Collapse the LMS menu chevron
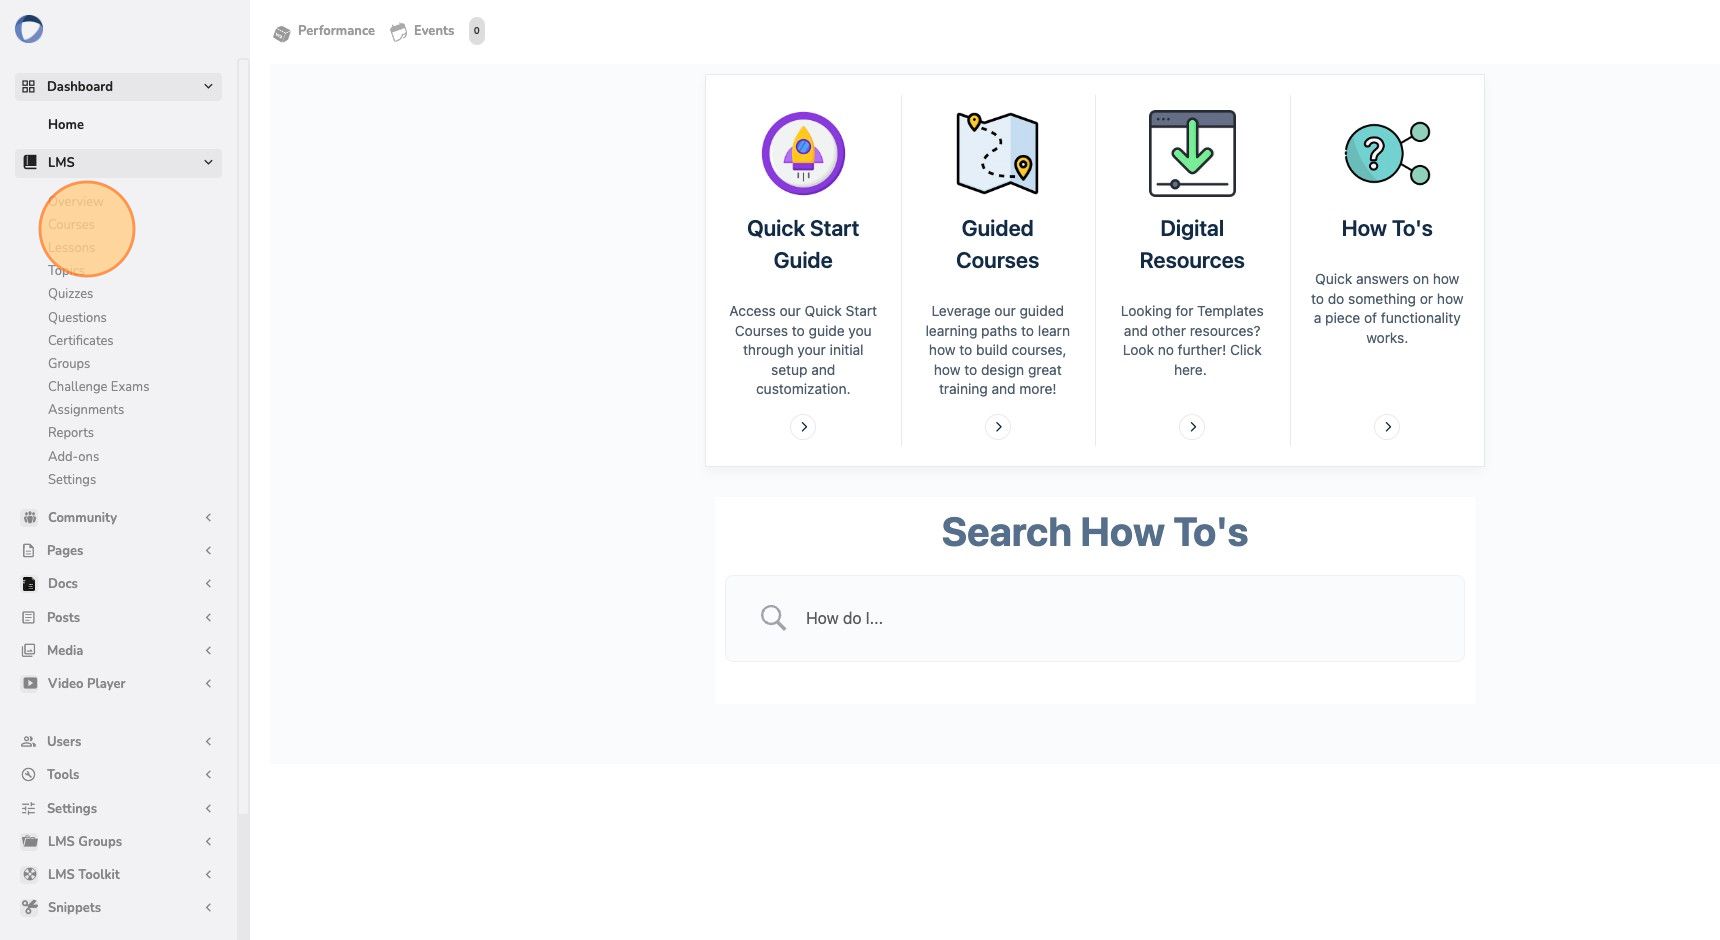 208,162
